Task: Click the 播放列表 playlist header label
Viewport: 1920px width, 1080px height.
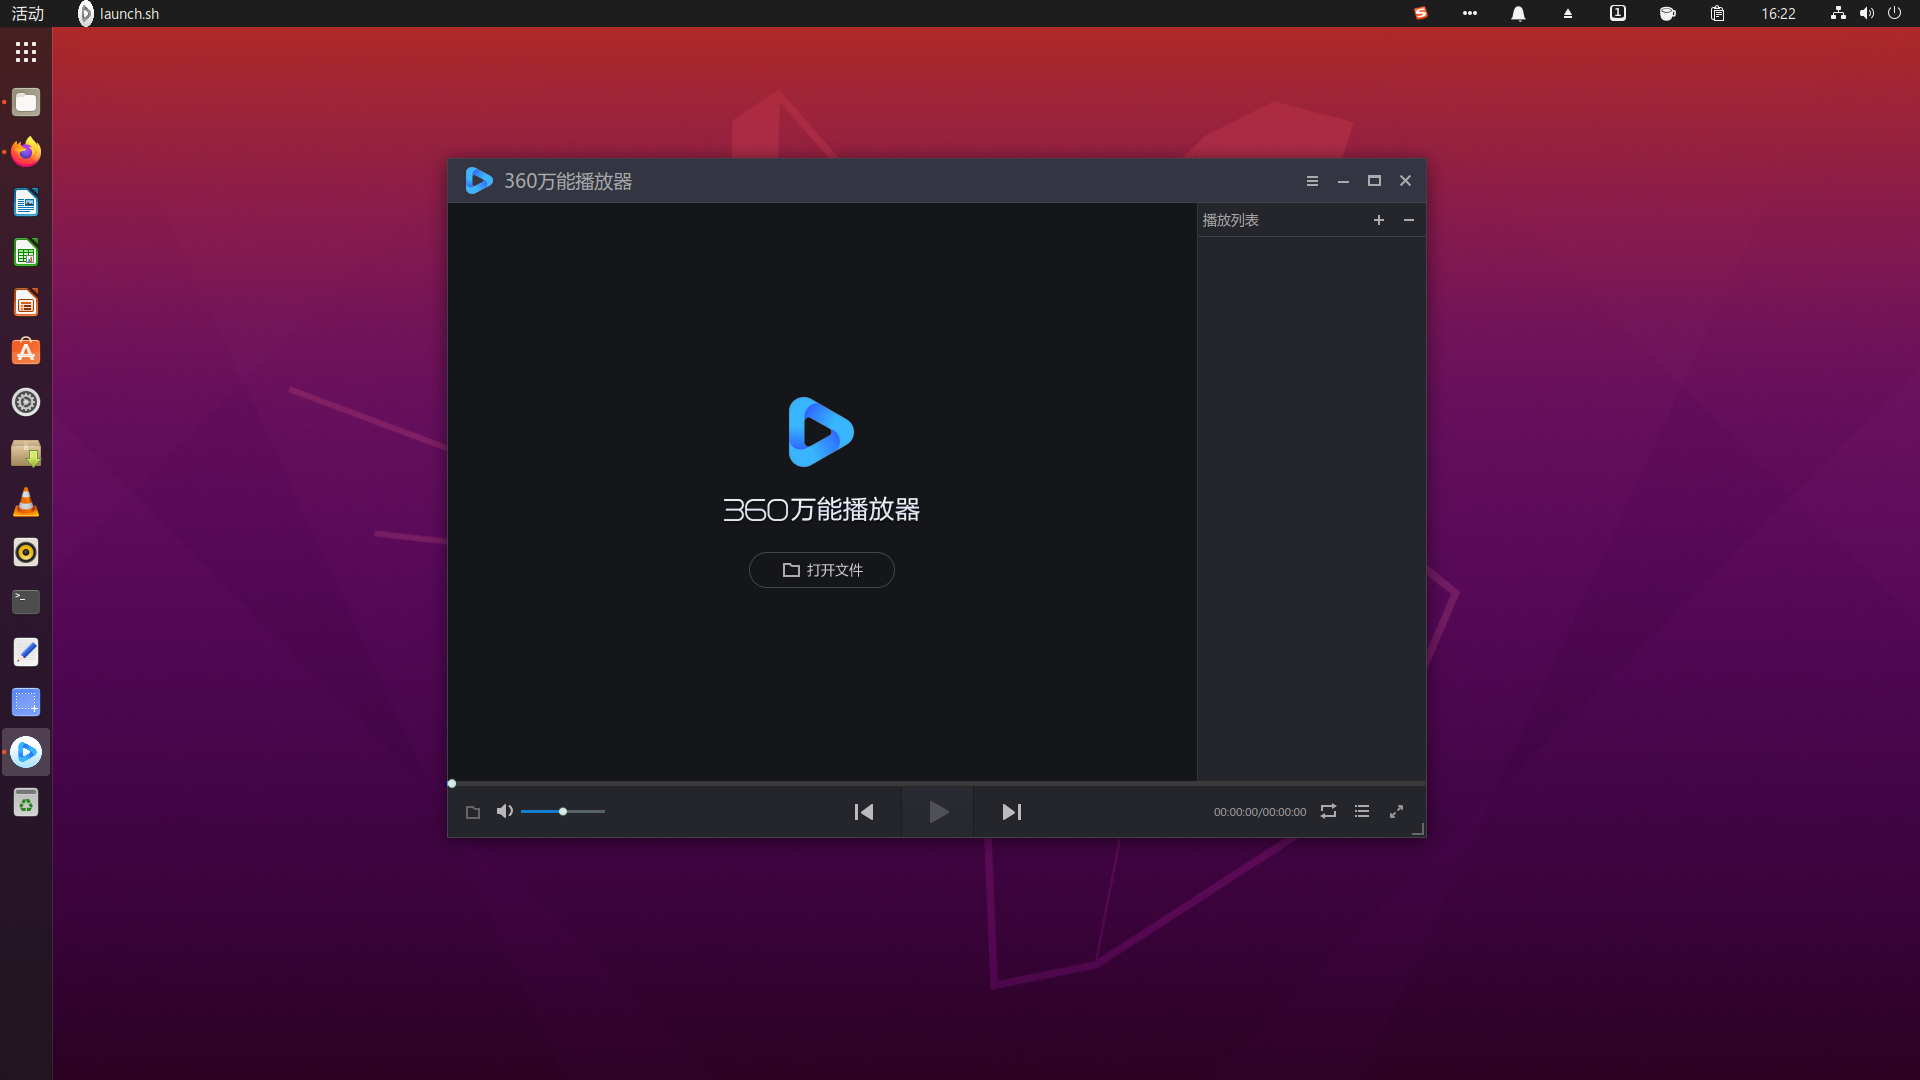Action: click(x=1230, y=220)
